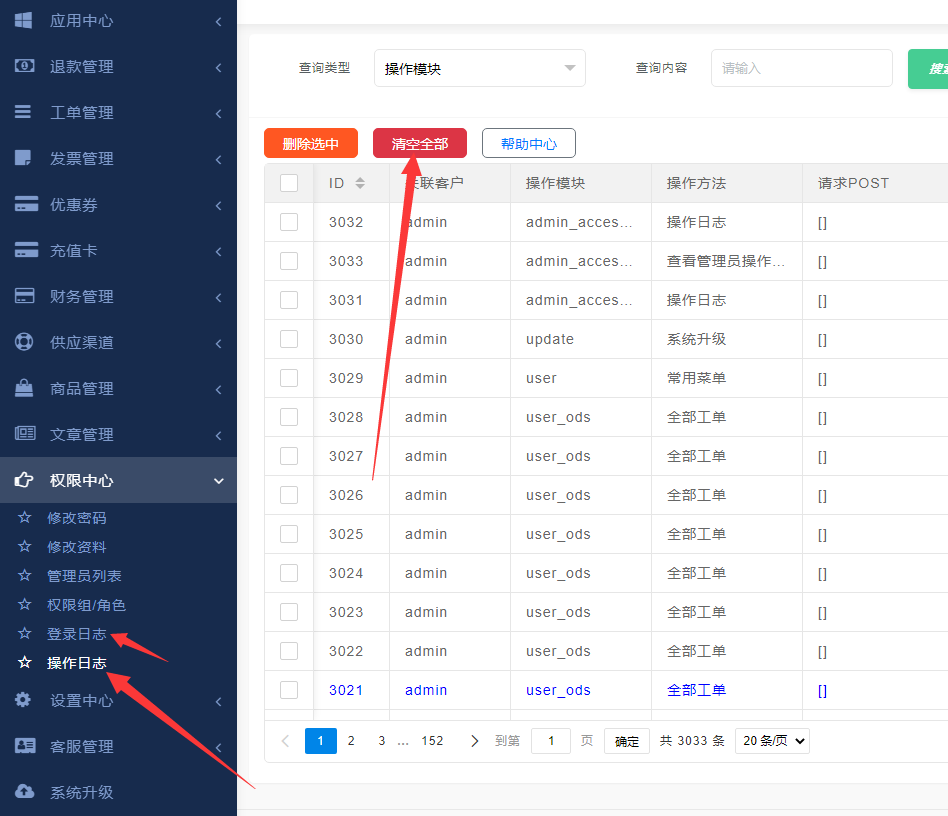
Task: Check the row with ID 3021
Action: pyautogui.click(x=289, y=690)
